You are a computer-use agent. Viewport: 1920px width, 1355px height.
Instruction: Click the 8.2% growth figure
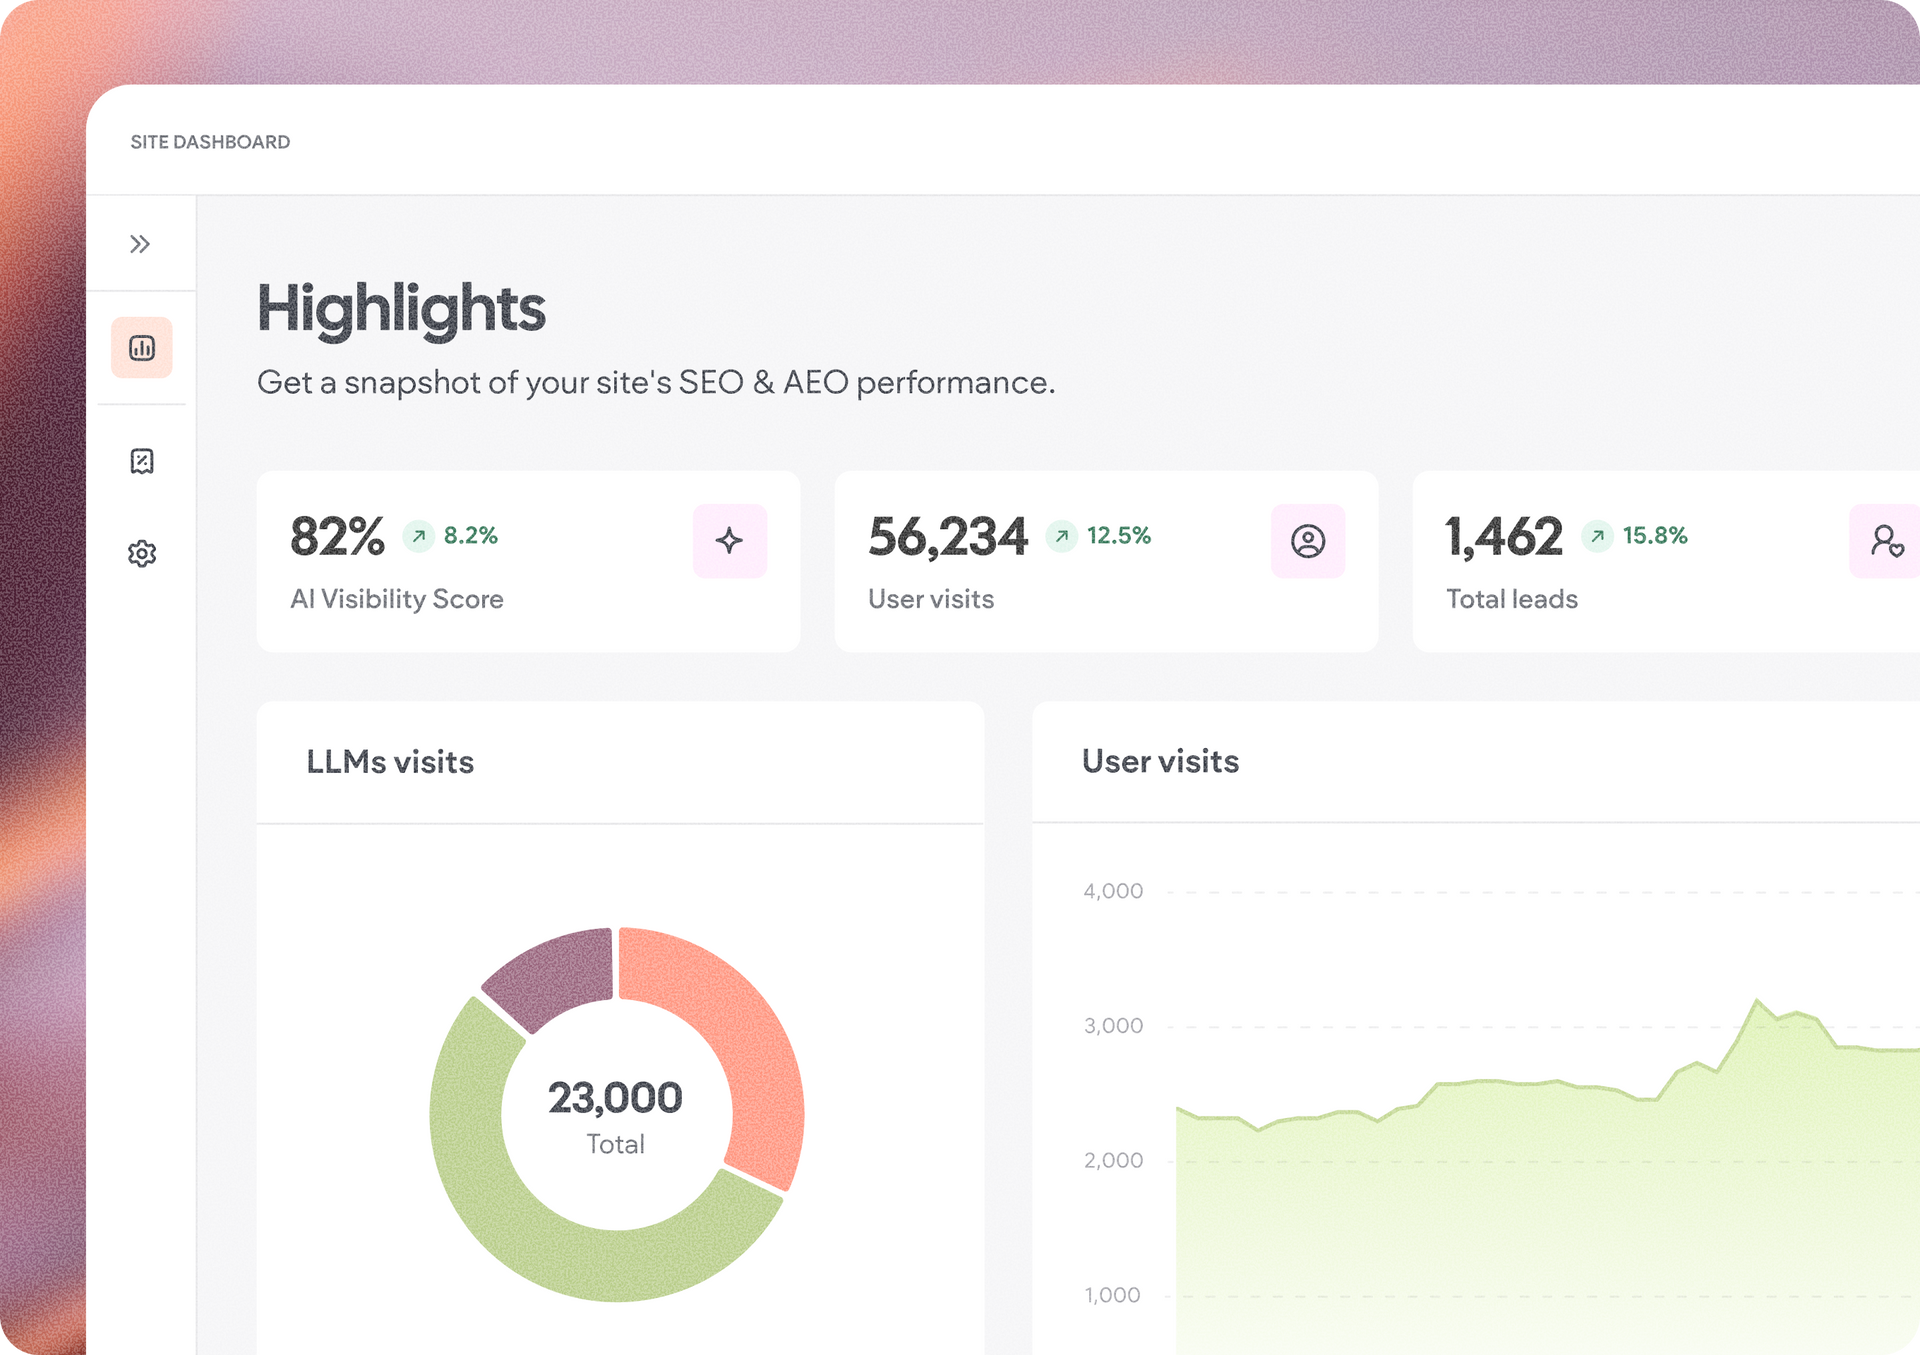pos(471,536)
